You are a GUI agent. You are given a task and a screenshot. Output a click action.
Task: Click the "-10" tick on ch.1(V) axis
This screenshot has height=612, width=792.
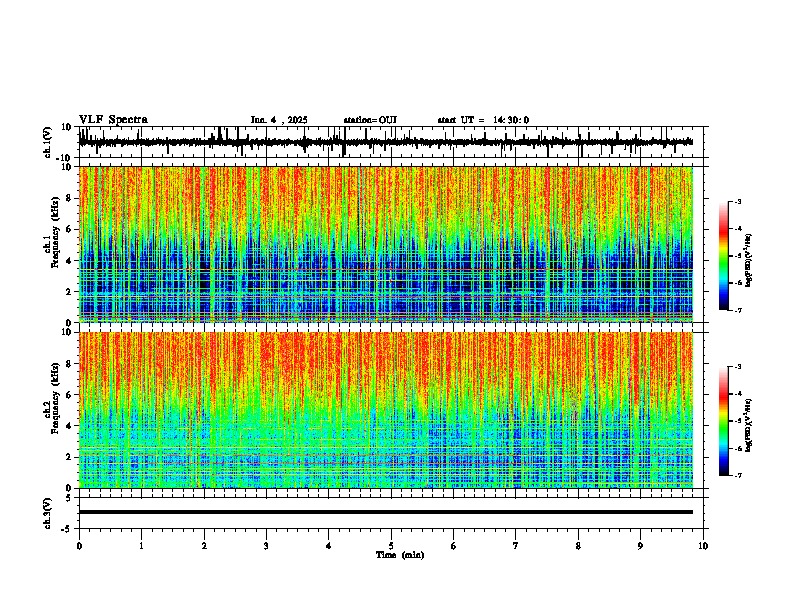point(64,158)
